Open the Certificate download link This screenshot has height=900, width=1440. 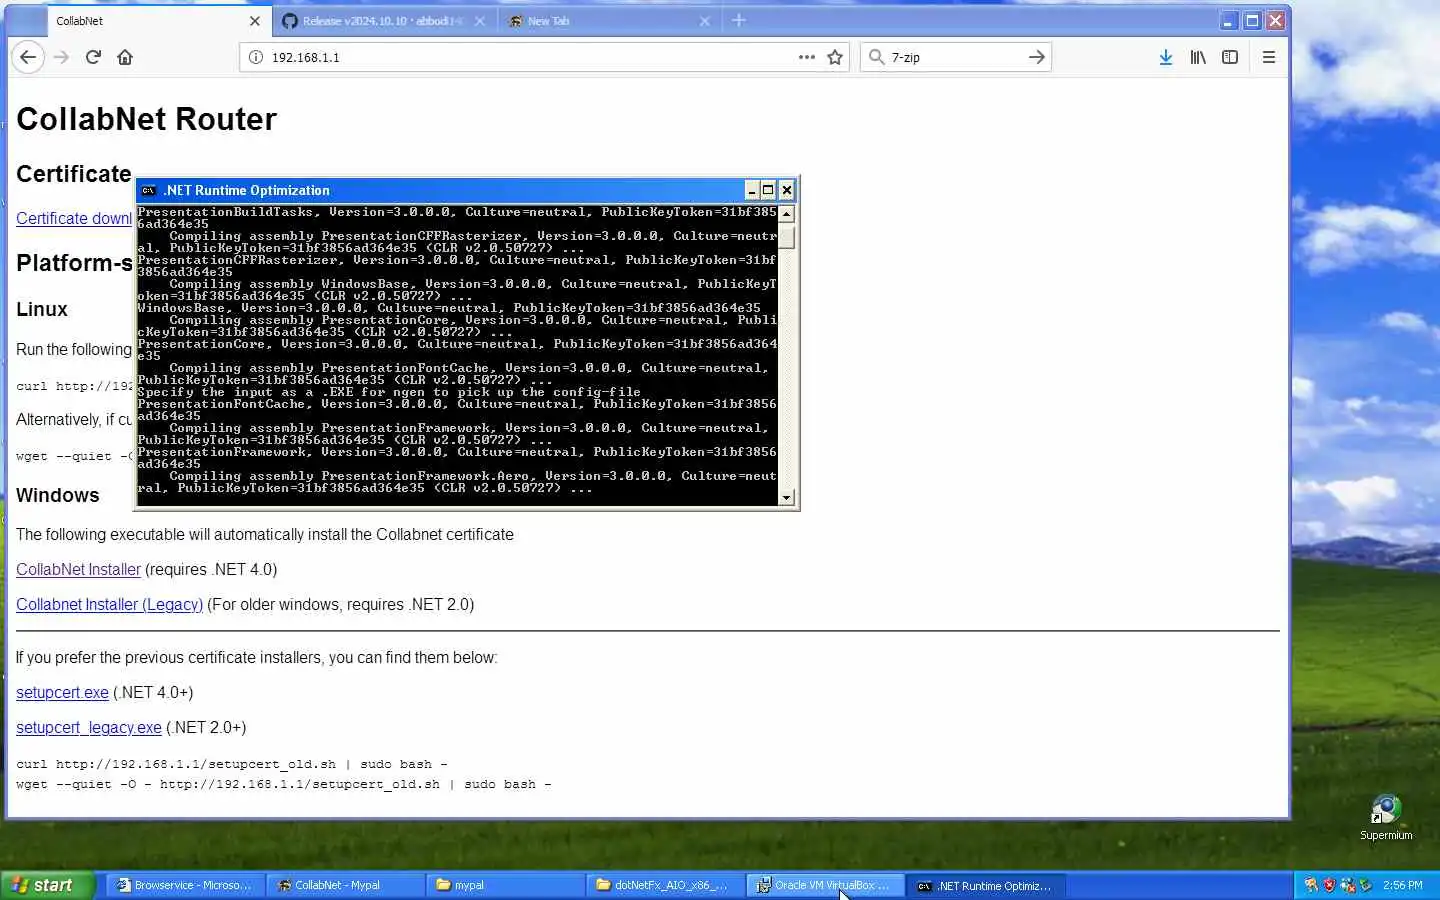[74, 218]
